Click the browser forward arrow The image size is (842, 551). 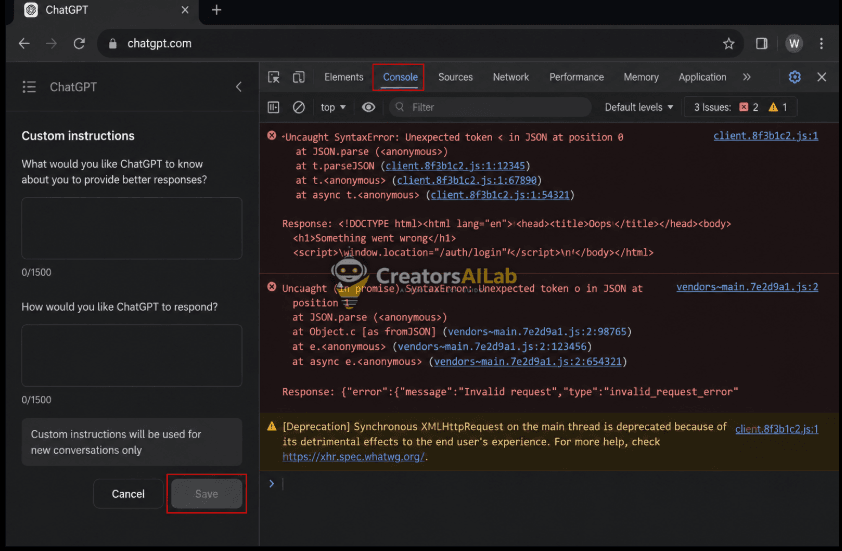click(x=52, y=44)
